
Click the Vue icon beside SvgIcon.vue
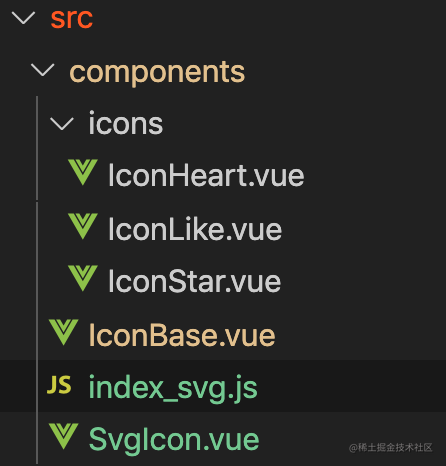[x=63, y=436]
